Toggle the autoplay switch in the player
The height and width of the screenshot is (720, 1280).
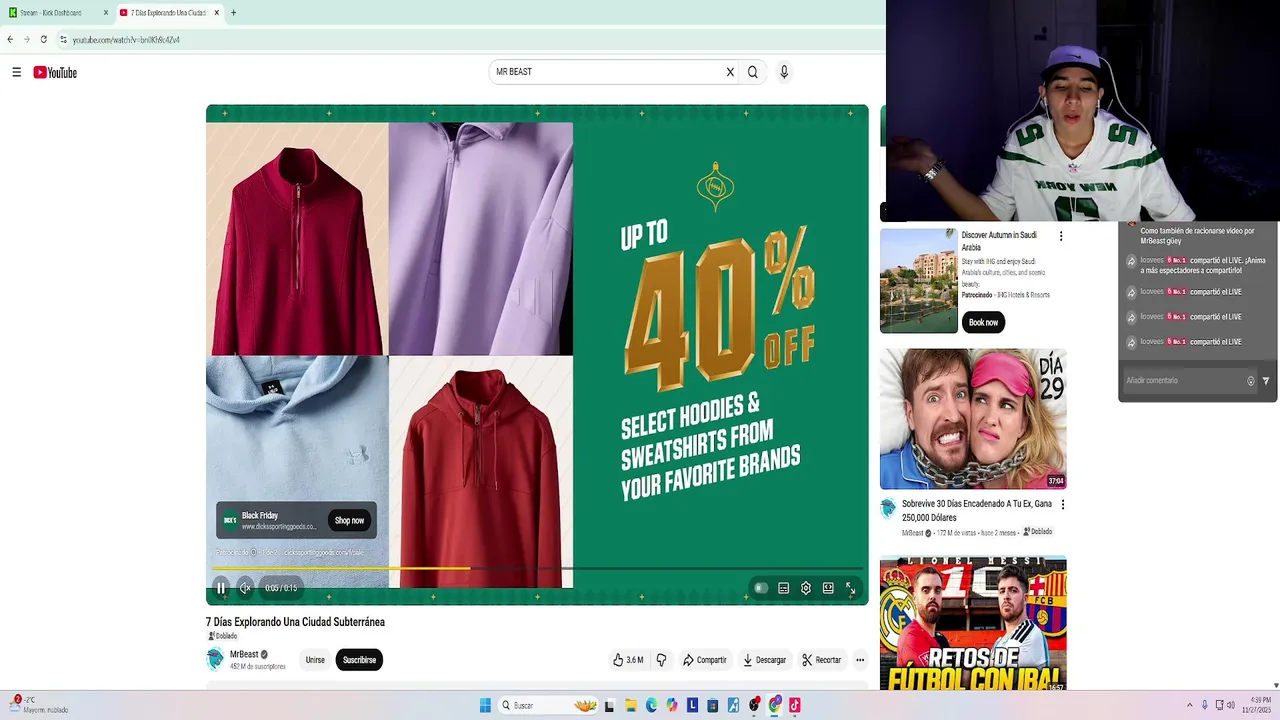(x=761, y=588)
